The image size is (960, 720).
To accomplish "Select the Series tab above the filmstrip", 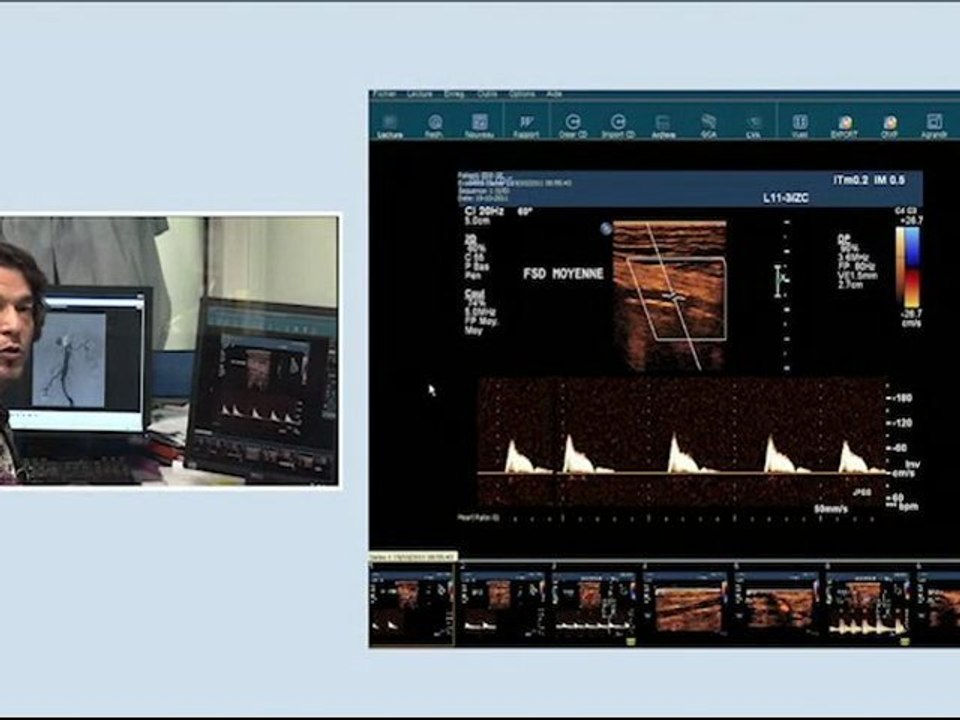I will pyautogui.click(x=413, y=557).
